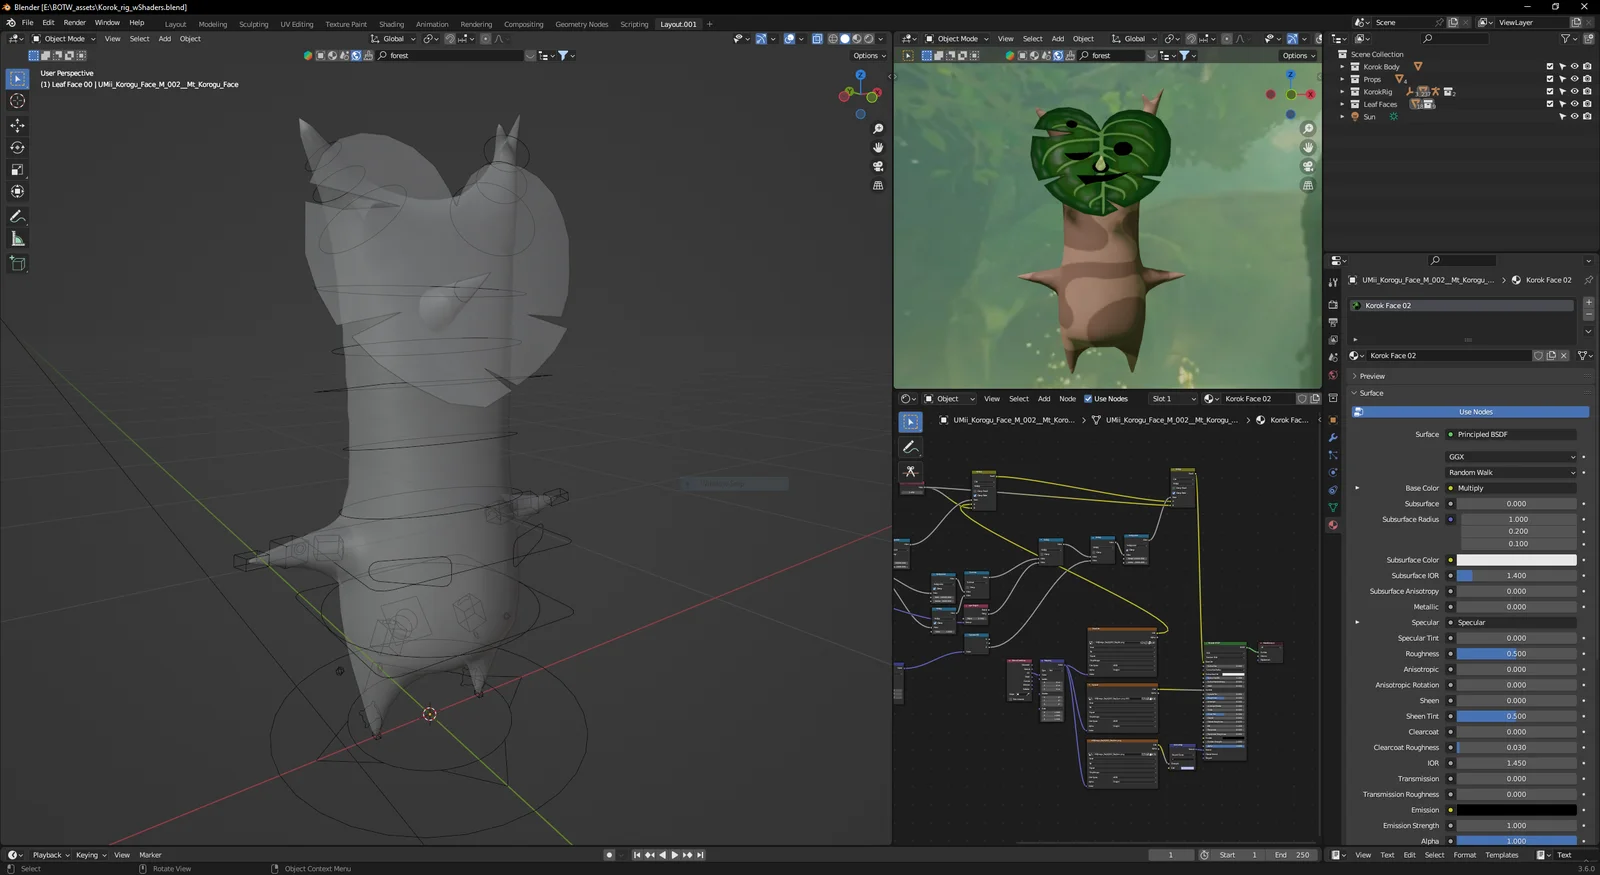This screenshot has width=1600, height=875.
Task: Click the Add Cube tool icon
Action: (x=17, y=263)
